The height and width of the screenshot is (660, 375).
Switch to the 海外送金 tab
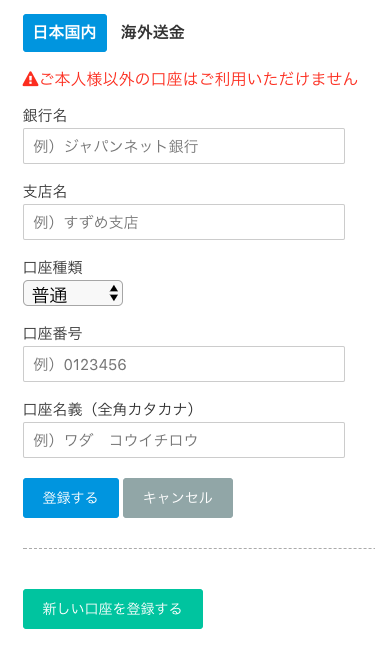coord(152,33)
